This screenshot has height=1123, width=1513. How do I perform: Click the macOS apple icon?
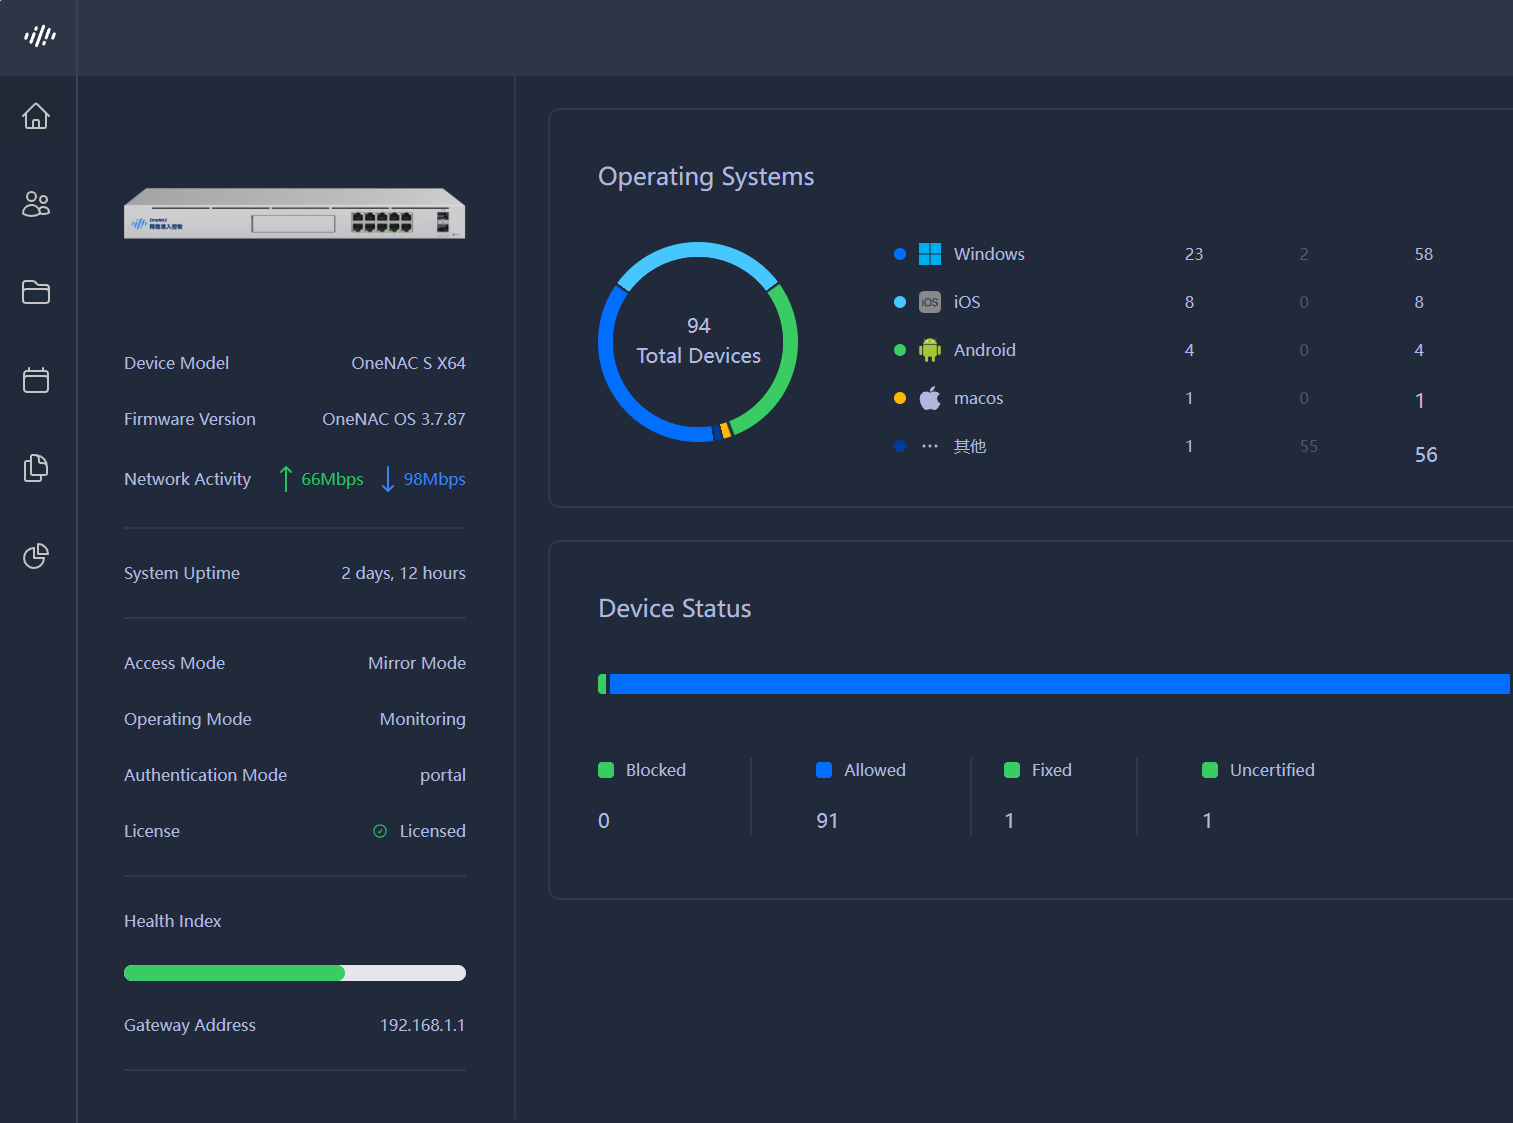pyautogui.click(x=930, y=398)
